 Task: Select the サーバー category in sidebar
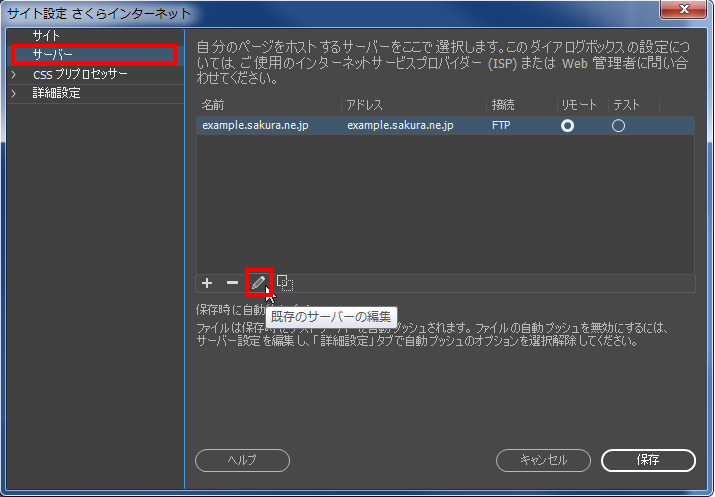click(52, 54)
